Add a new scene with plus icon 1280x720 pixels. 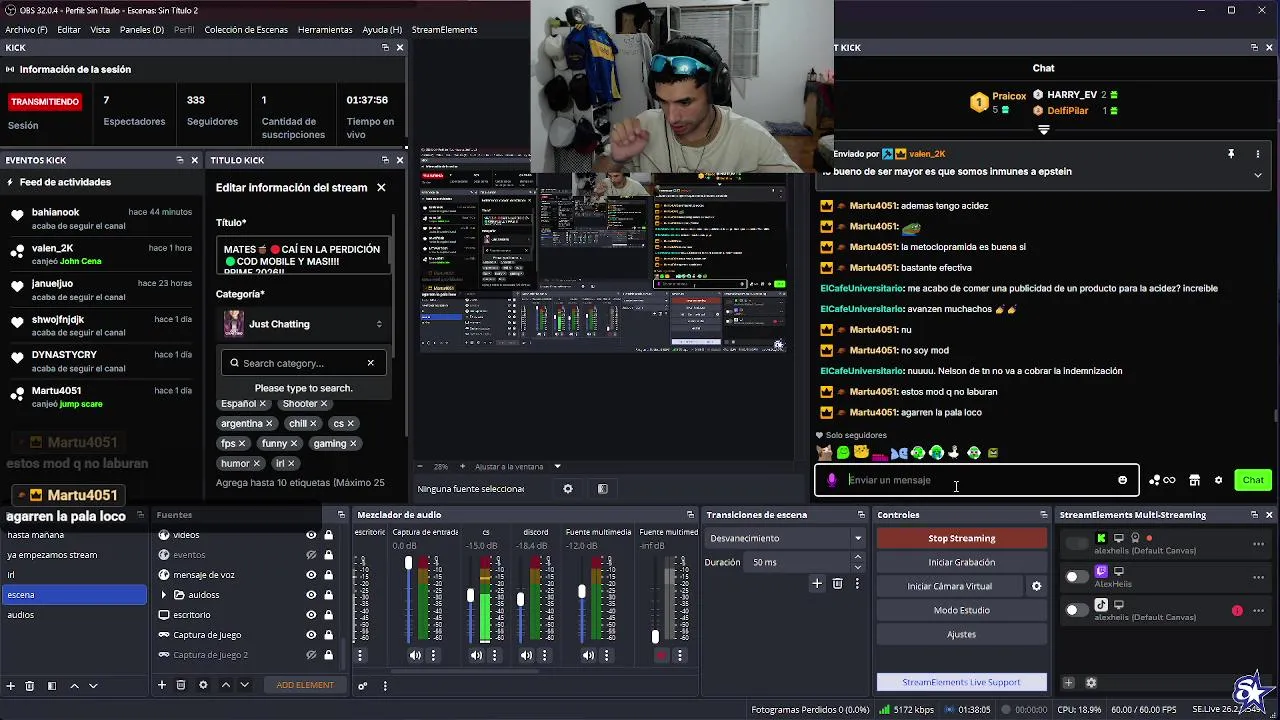11,686
